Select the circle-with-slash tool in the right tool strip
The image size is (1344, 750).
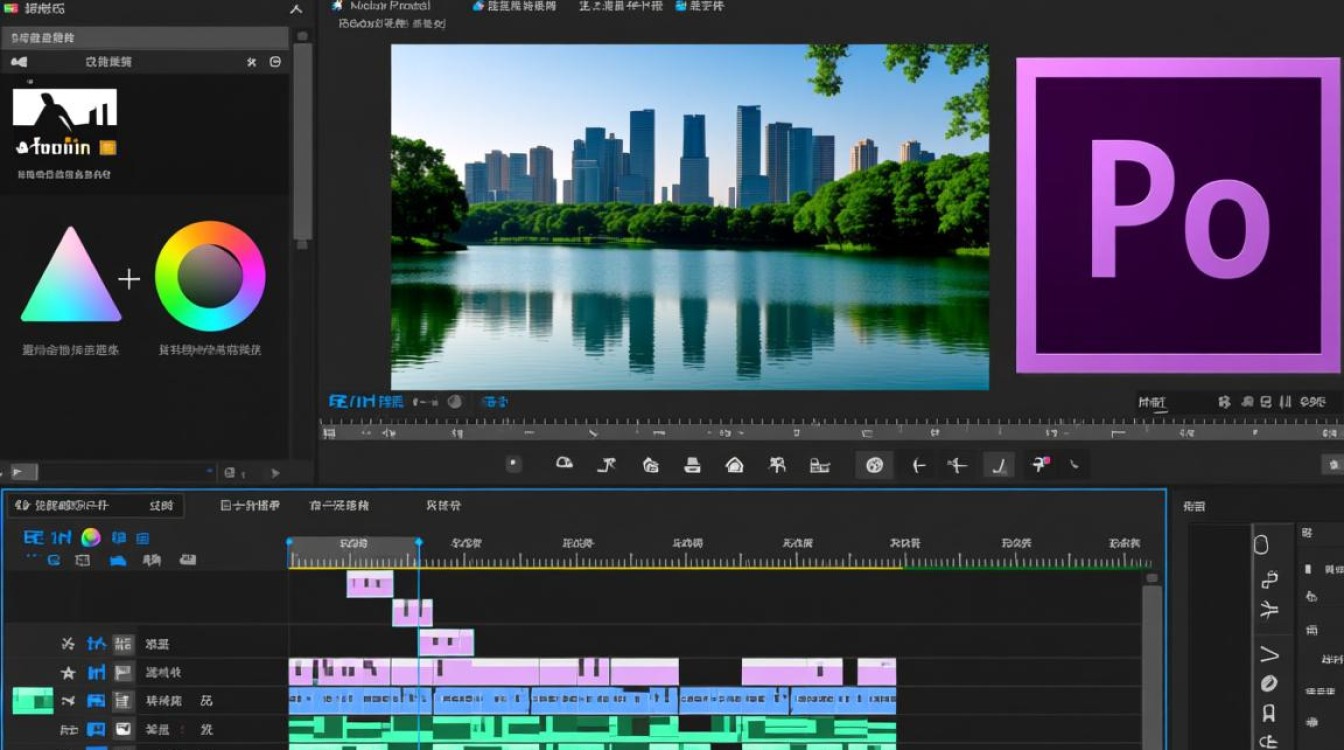(1269, 684)
